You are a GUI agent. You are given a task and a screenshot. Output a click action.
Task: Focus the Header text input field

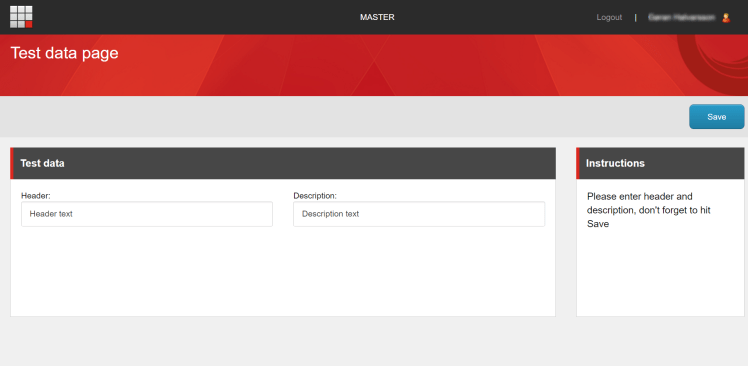coord(147,214)
